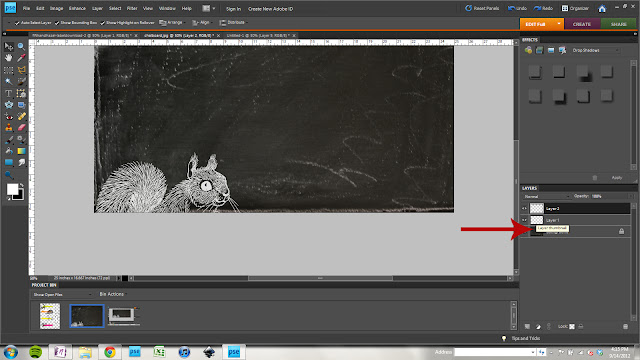
Task: Click Sign In link
Action: [233, 9]
